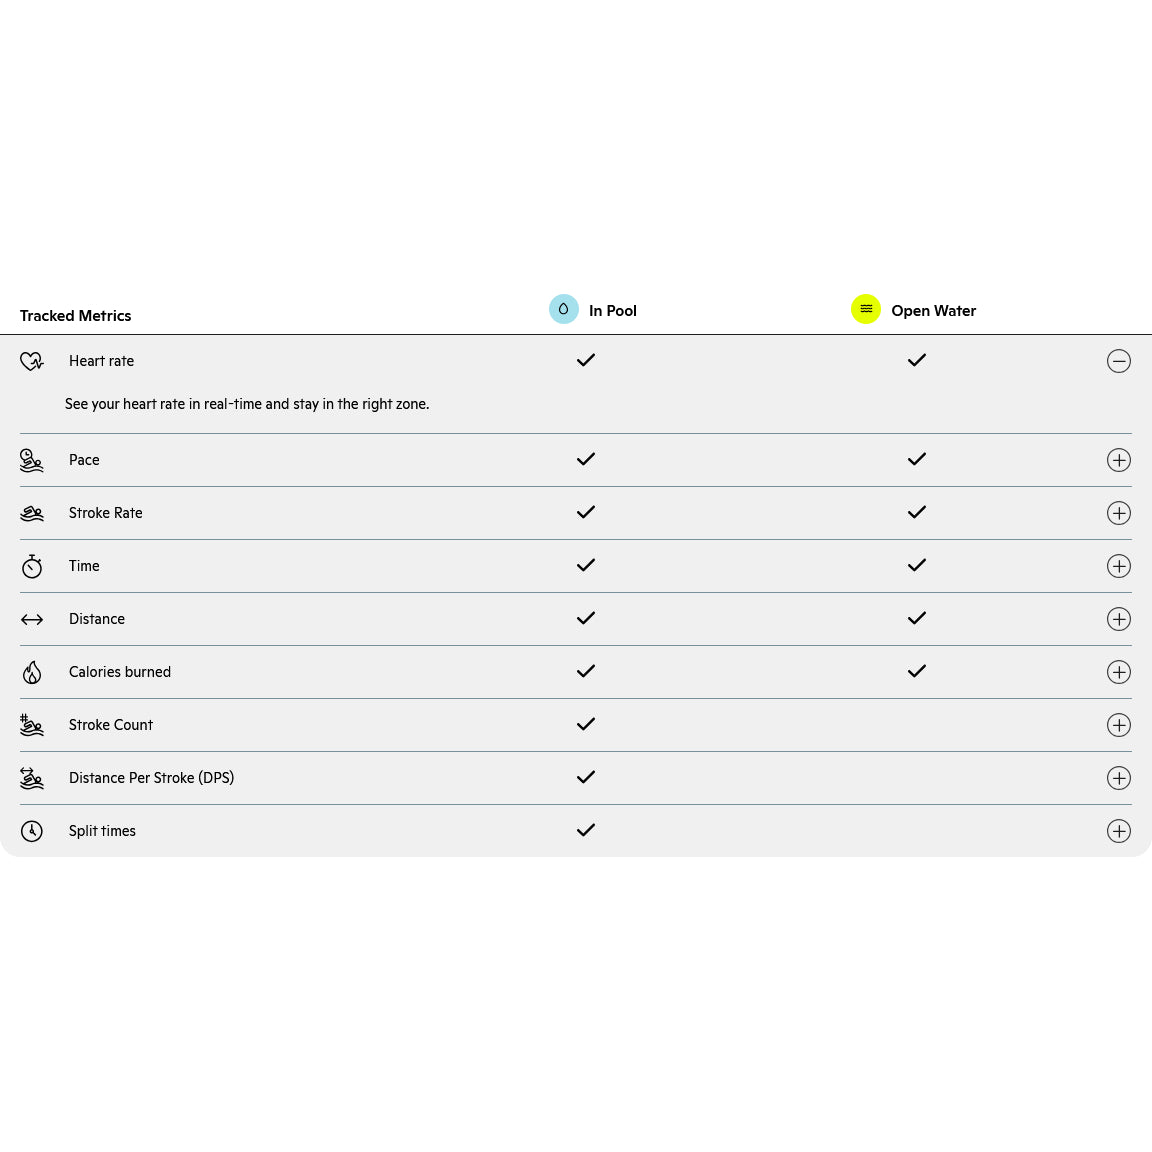This screenshot has width=1152, height=1152.
Task: Click the Time stopwatch icon
Action: click(32, 566)
